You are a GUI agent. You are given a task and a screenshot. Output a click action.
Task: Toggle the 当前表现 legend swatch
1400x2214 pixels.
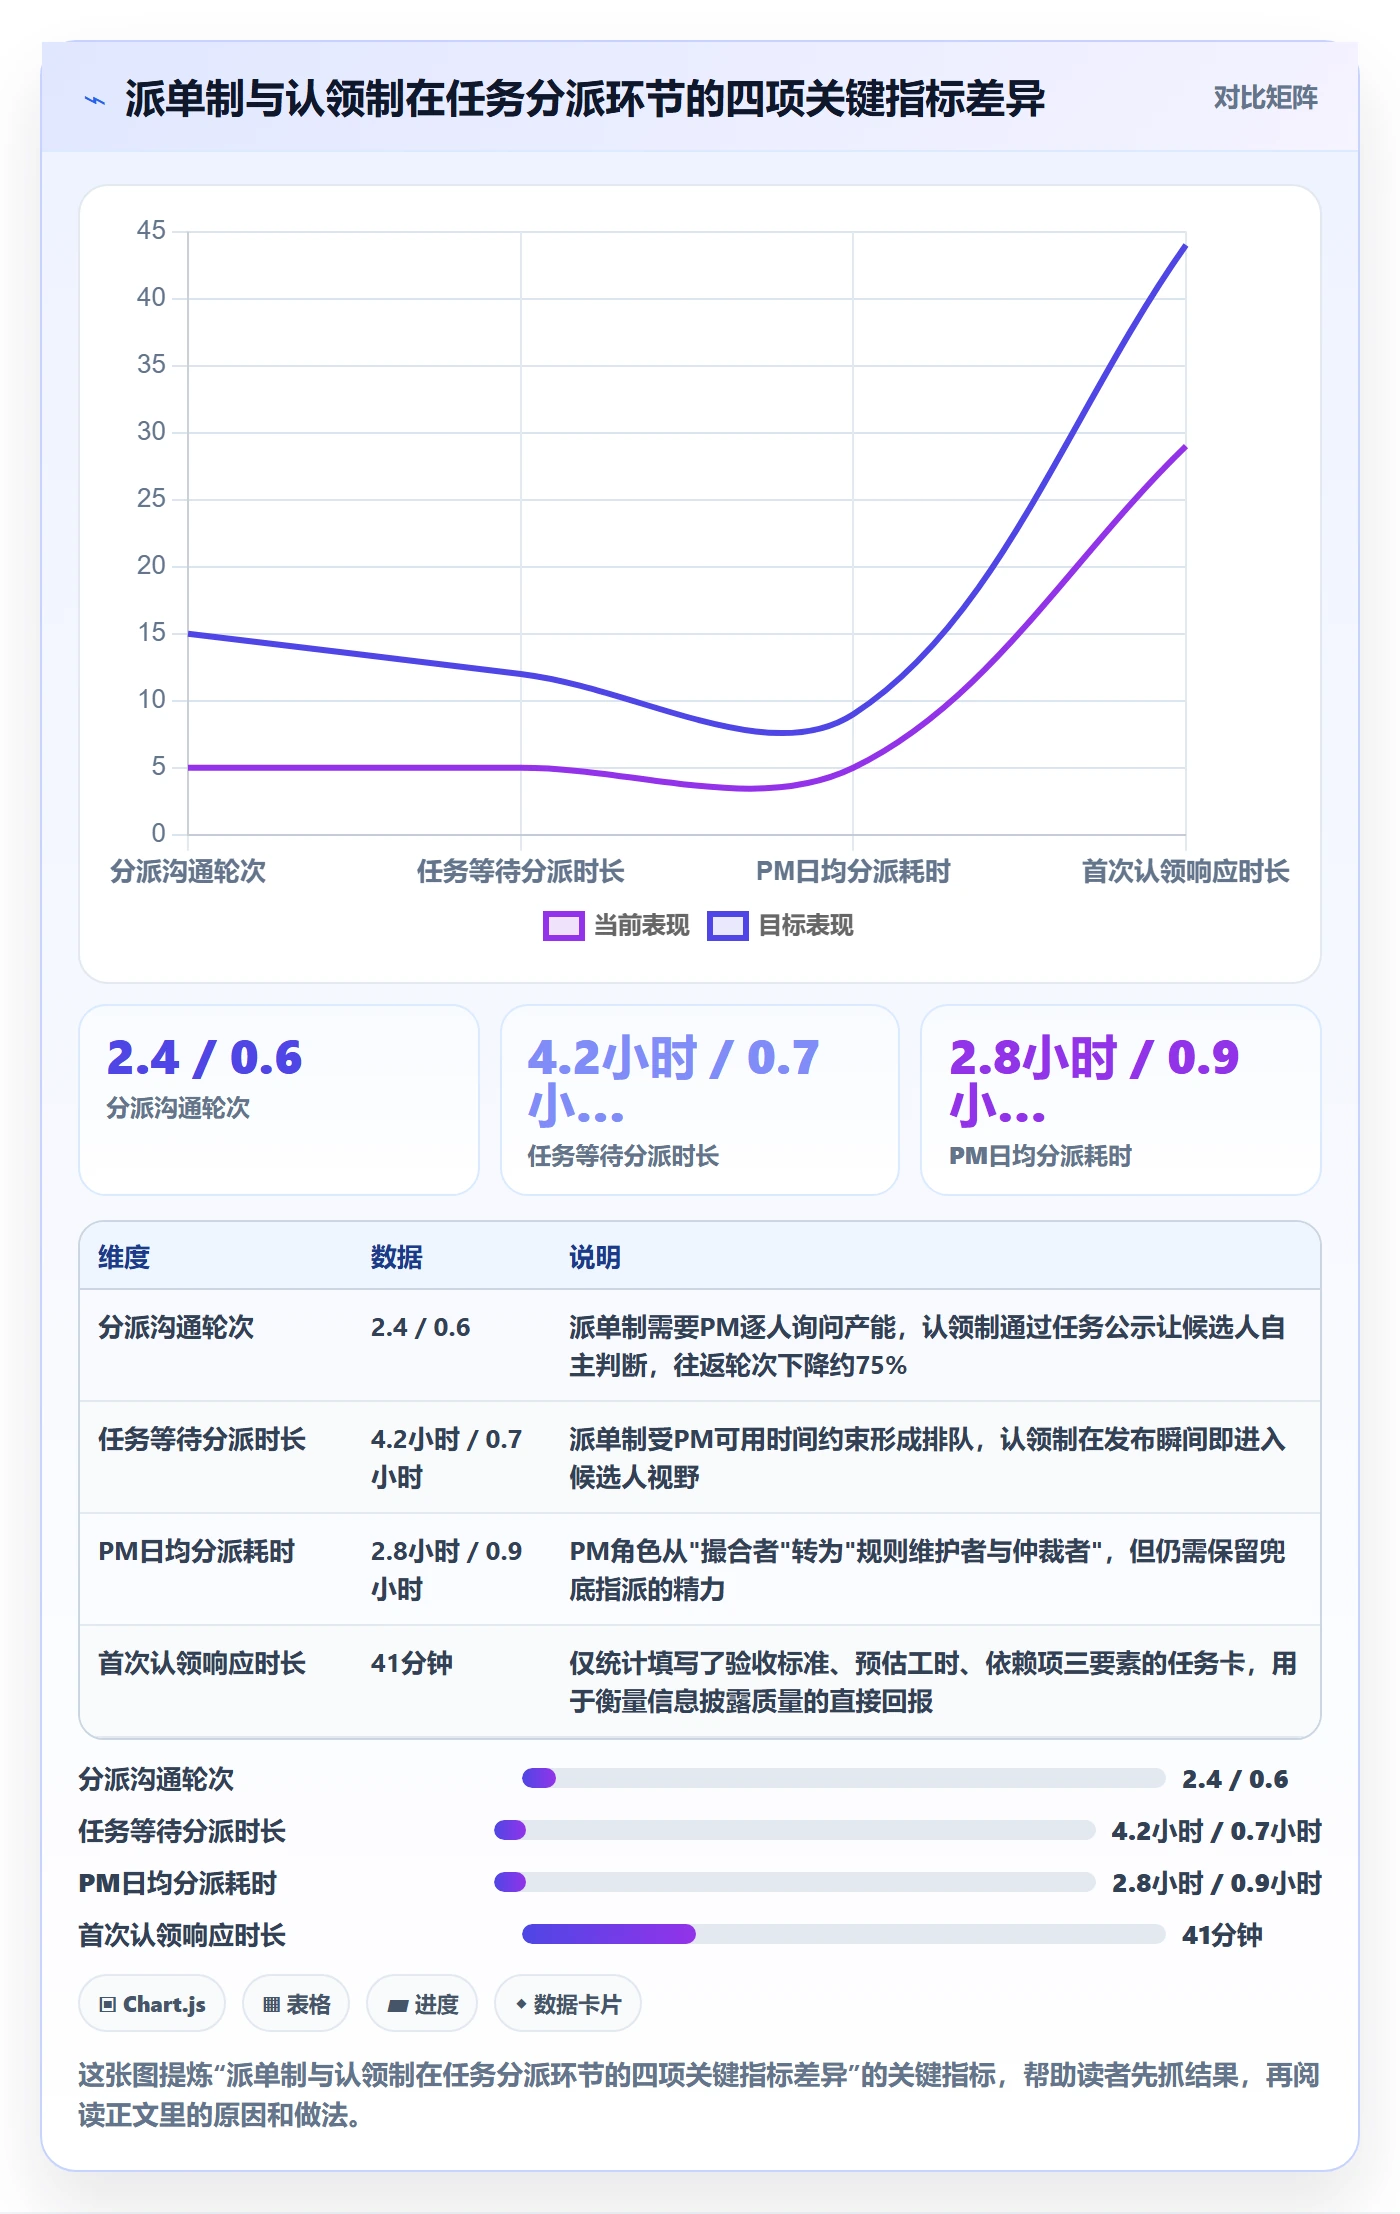pyautogui.click(x=563, y=926)
